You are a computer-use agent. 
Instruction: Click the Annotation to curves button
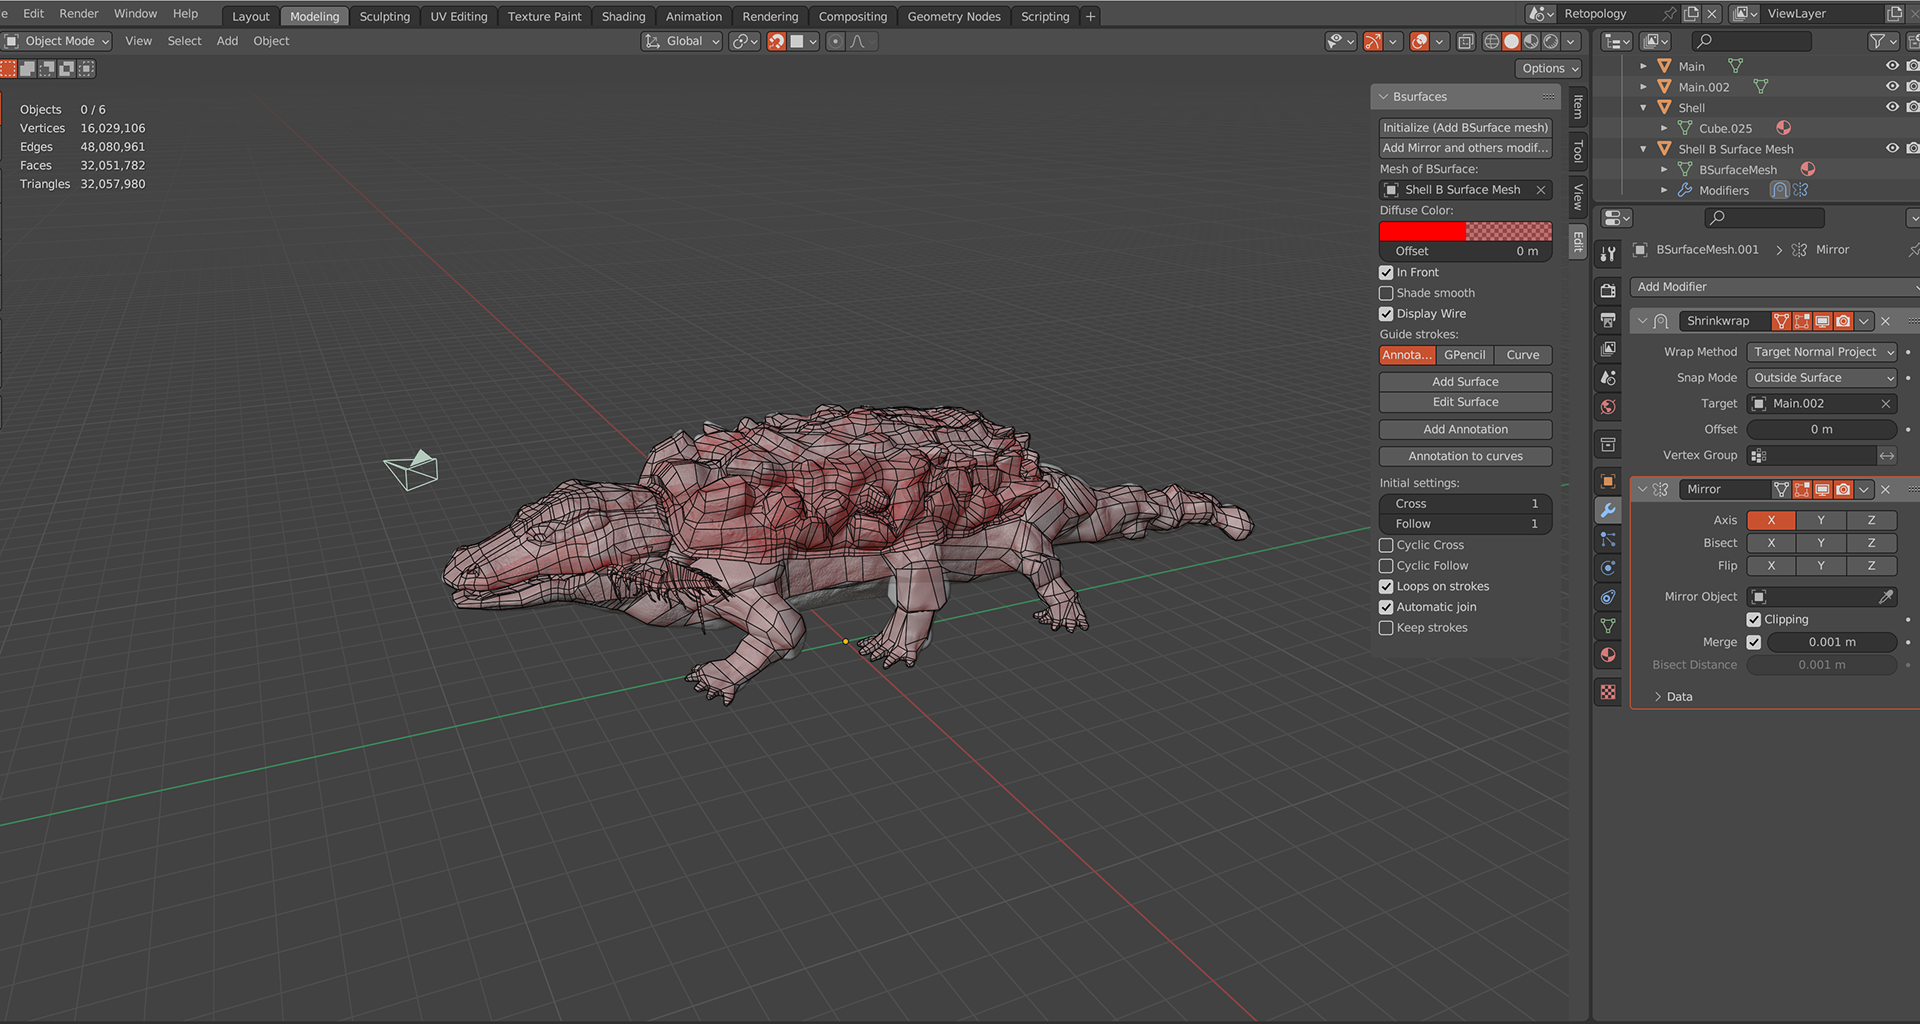coord(1465,457)
